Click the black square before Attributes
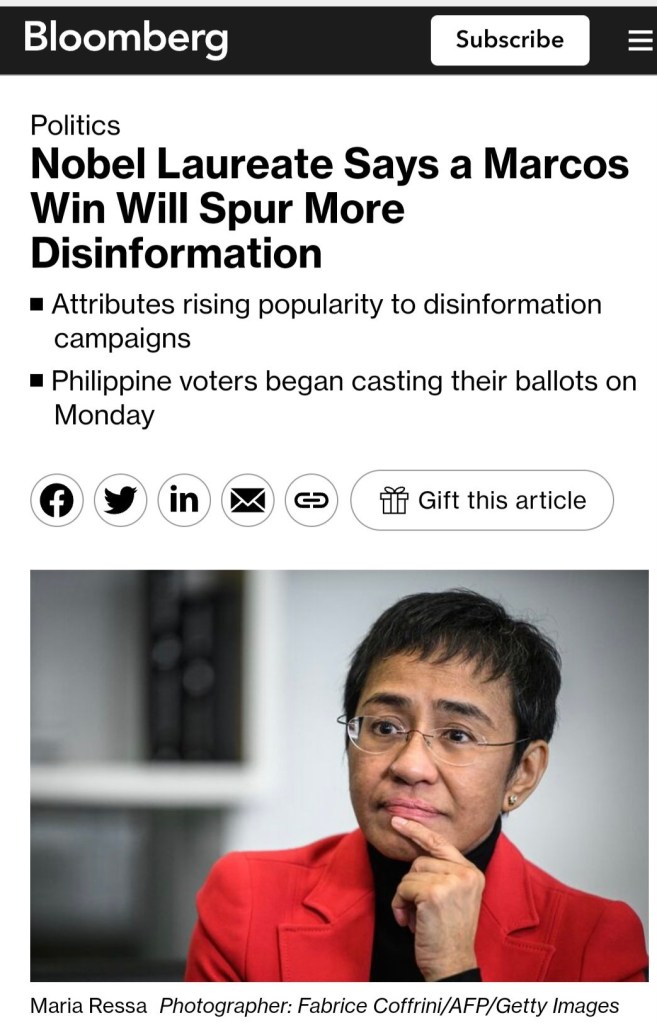Image resolution: width=657 pixels, height=1023 pixels. [x=37, y=304]
